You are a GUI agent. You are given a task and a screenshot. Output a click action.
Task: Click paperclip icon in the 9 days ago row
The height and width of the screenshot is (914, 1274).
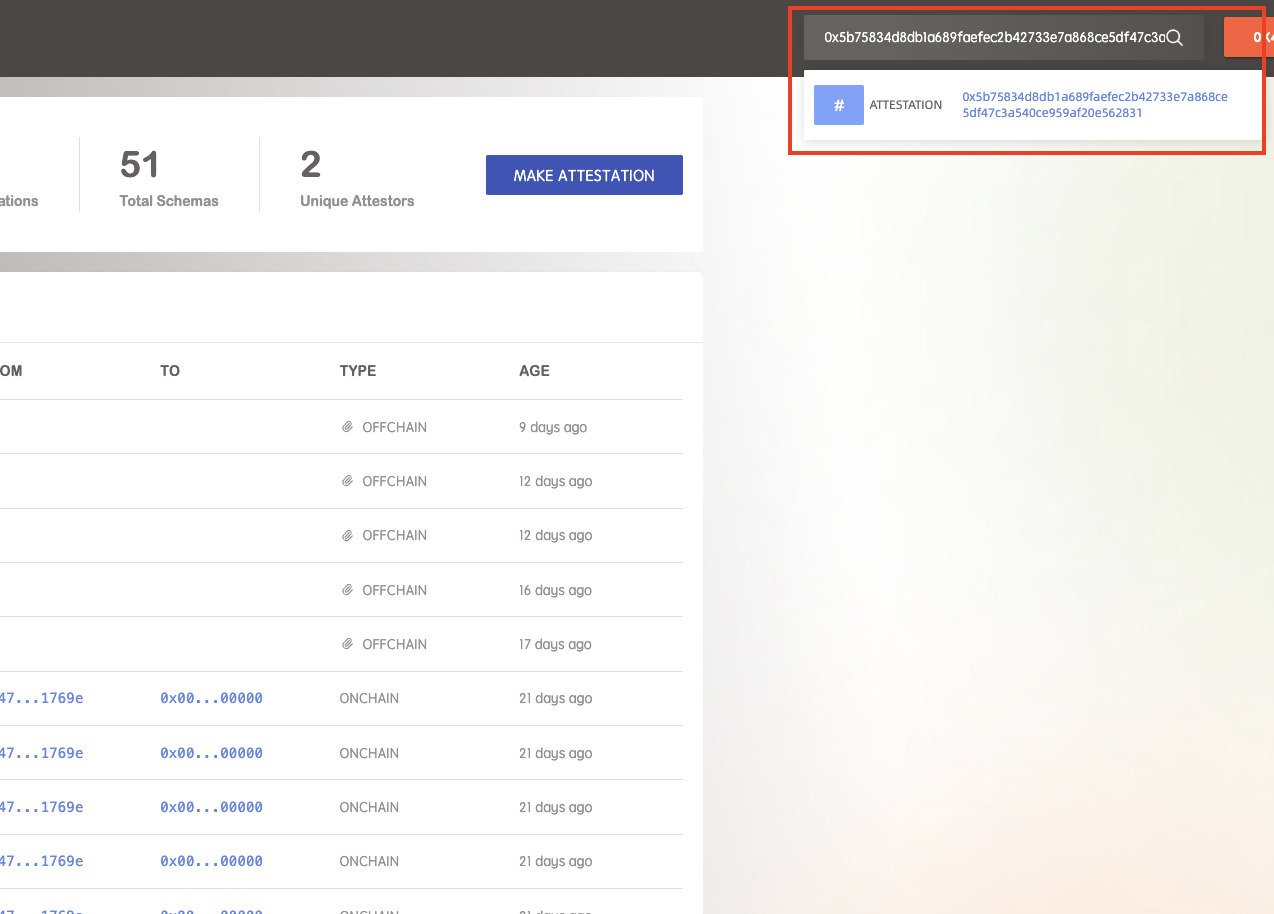(347, 427)
